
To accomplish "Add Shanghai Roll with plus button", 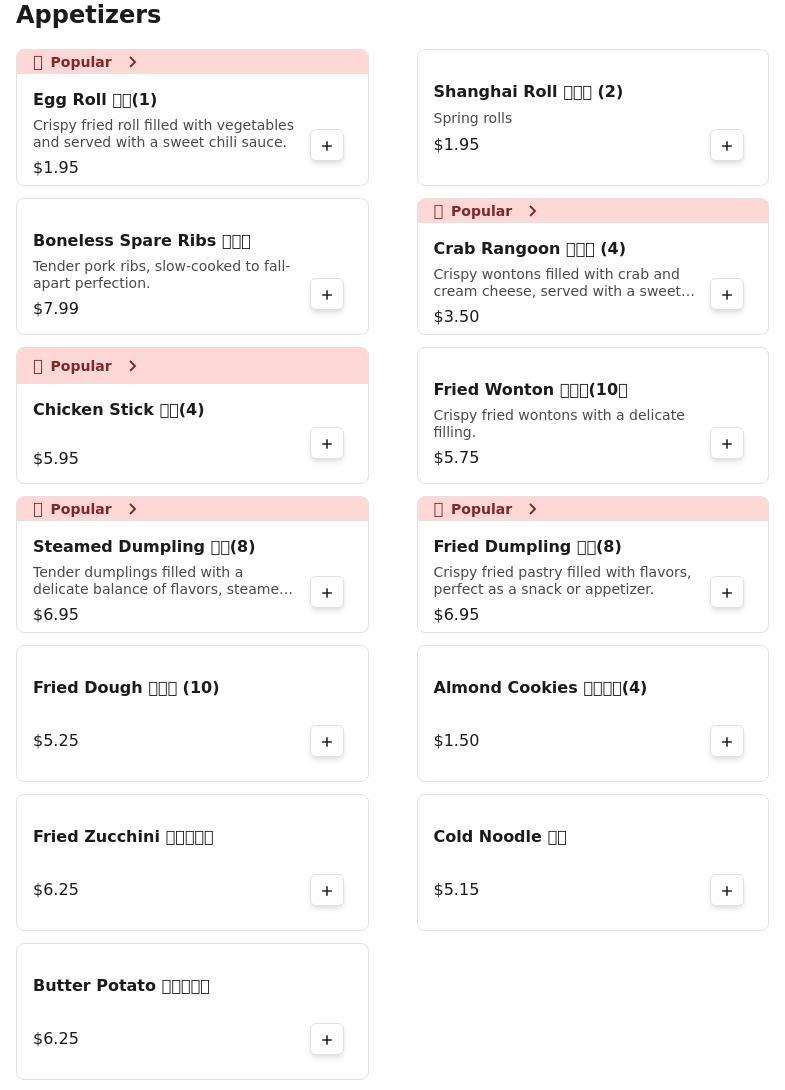I will (727, 145).
